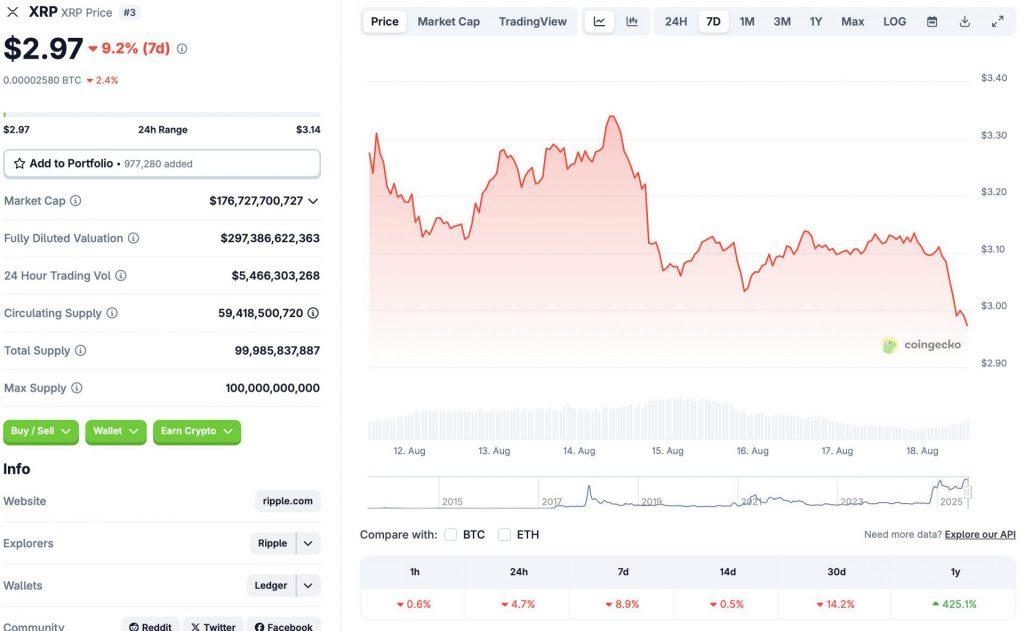
Task: Open the date range calendar icon
Action: click(x=932, y=21)
